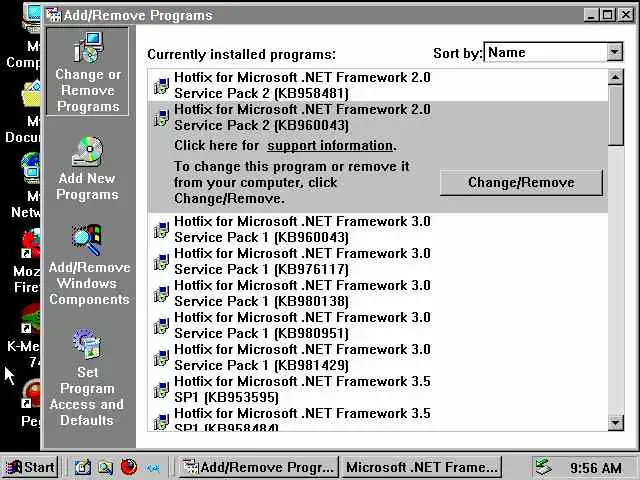The width and height of the screenshot is (640, 480).
Task: Click icon of hotfix KB980951
Action: click(x=161, y=326)
